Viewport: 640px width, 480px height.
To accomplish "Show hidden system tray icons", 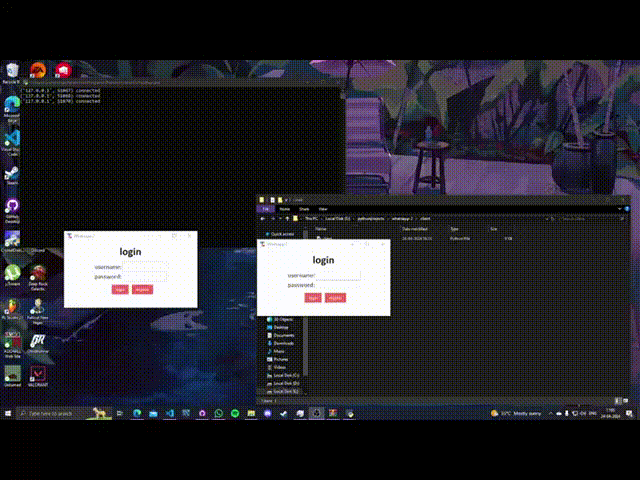I will coord(550,413).
